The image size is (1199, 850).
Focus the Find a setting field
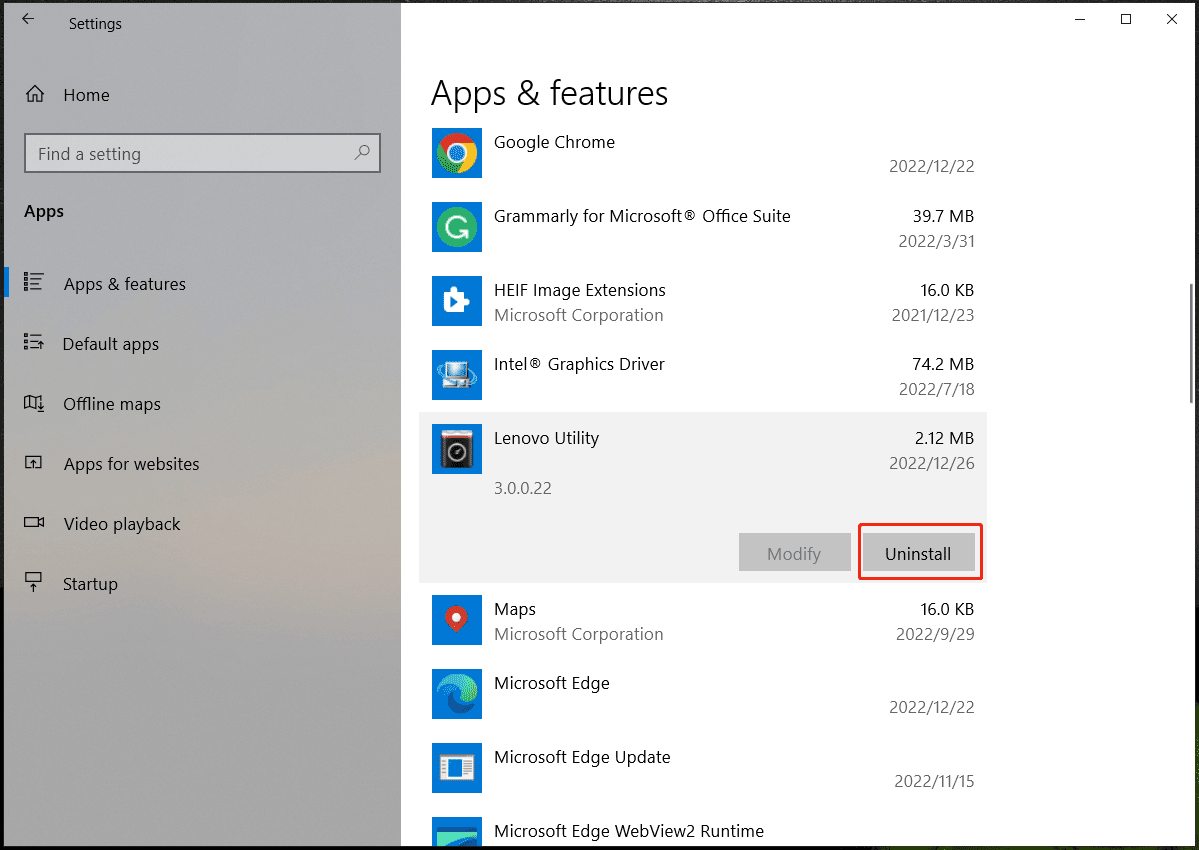[190, 154]
